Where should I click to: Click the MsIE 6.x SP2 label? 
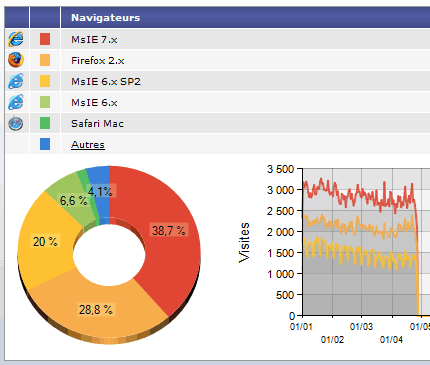pyautogui.click(x=106, y=82)
